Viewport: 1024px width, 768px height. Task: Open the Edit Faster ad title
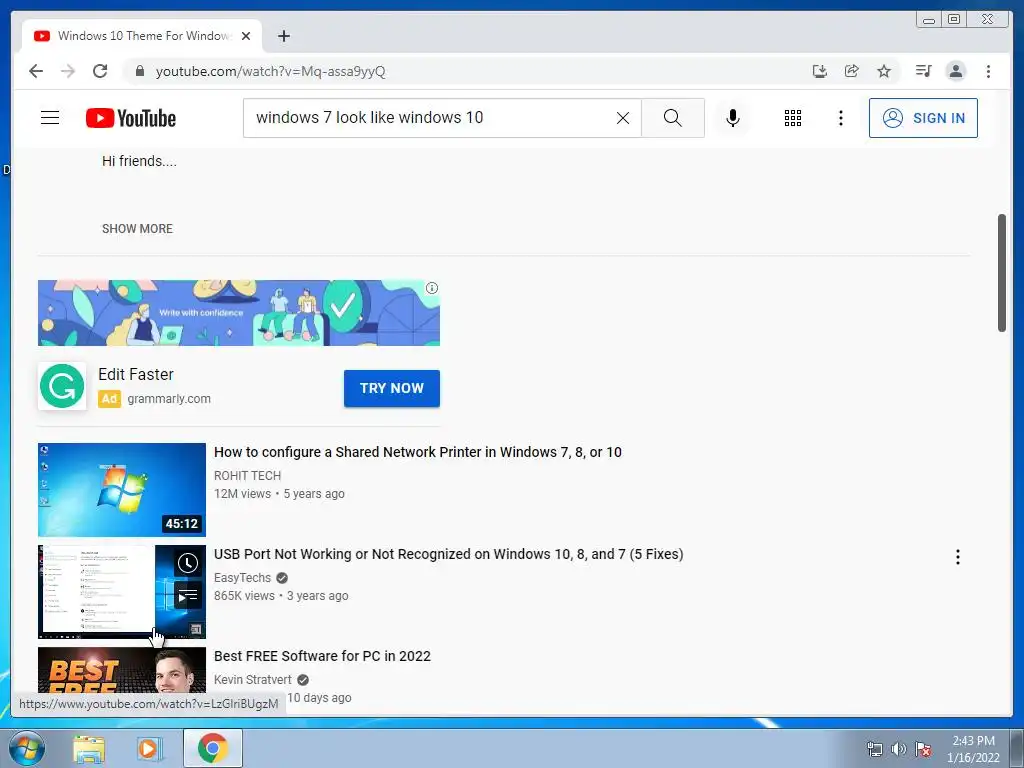pos(136,374)
